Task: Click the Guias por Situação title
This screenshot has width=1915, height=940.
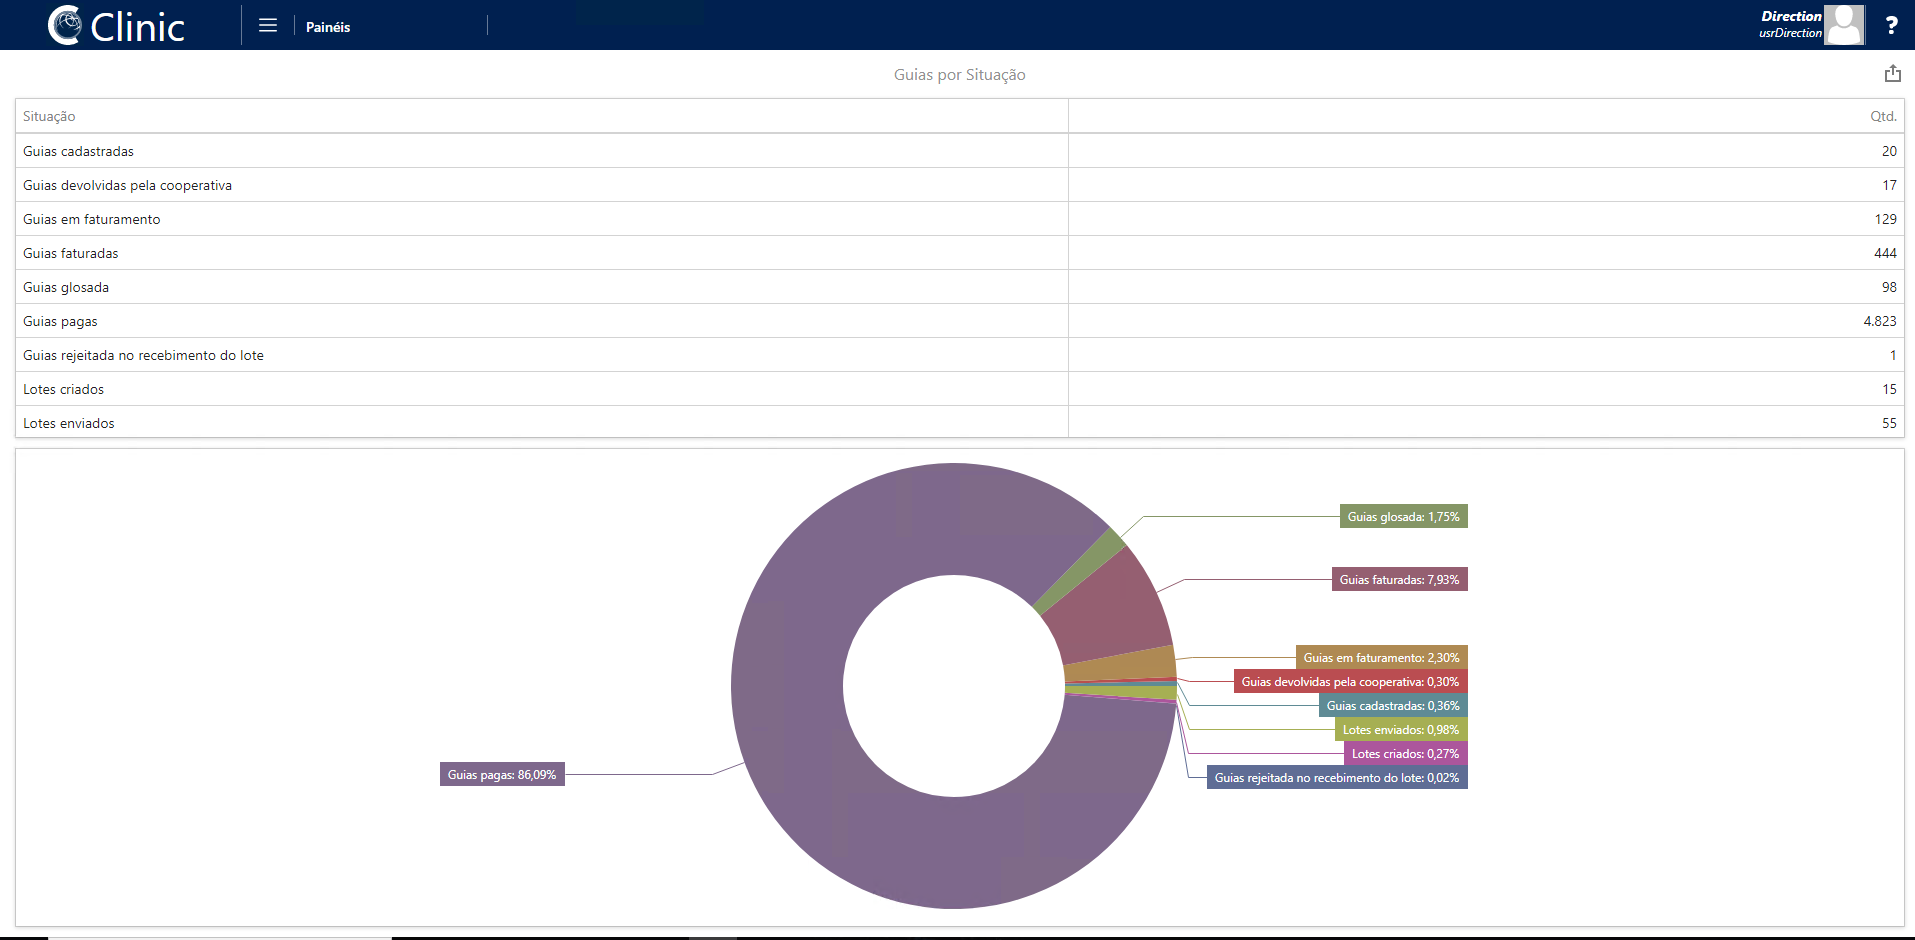Action: (959, 75)
